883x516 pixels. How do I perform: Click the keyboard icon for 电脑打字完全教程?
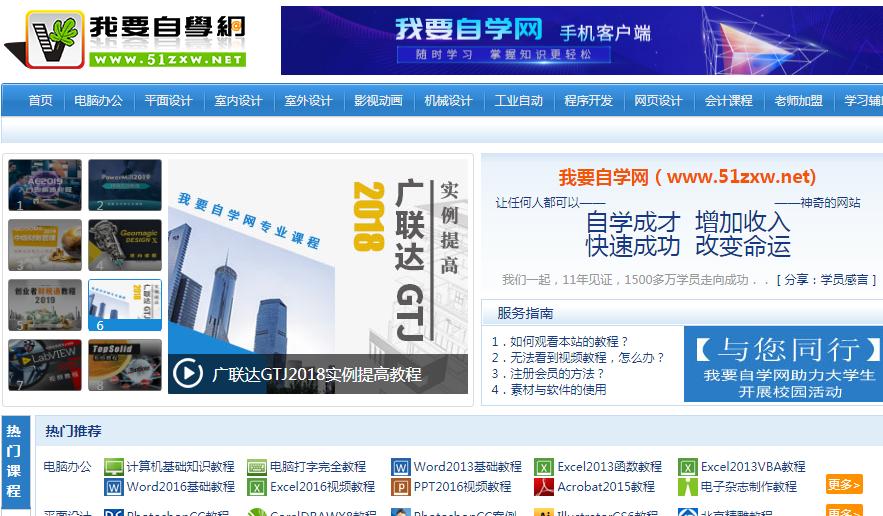(257, 467)
